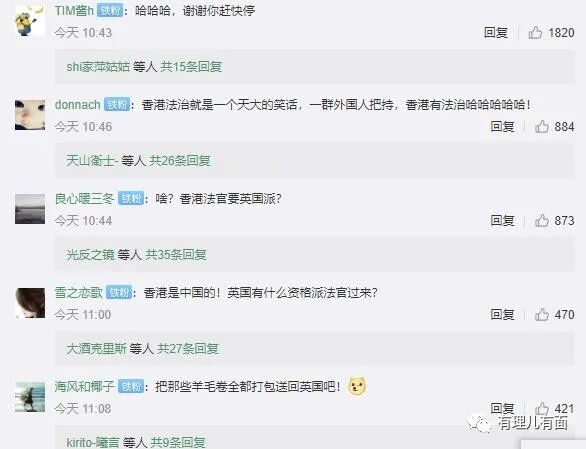
Task: Expand the 共26条回复 replies thread
Action: point(180,161)
